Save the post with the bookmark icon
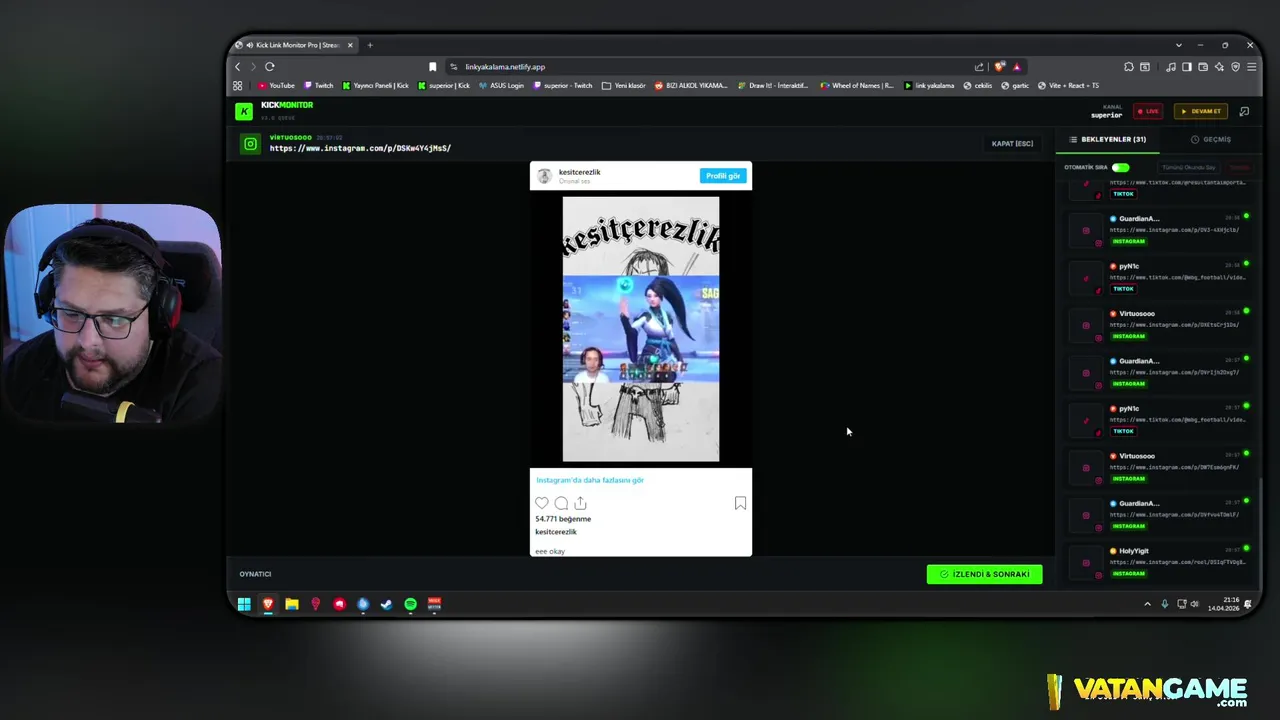This screenshot has height=720, width=1280. click(x=740, y=503)
